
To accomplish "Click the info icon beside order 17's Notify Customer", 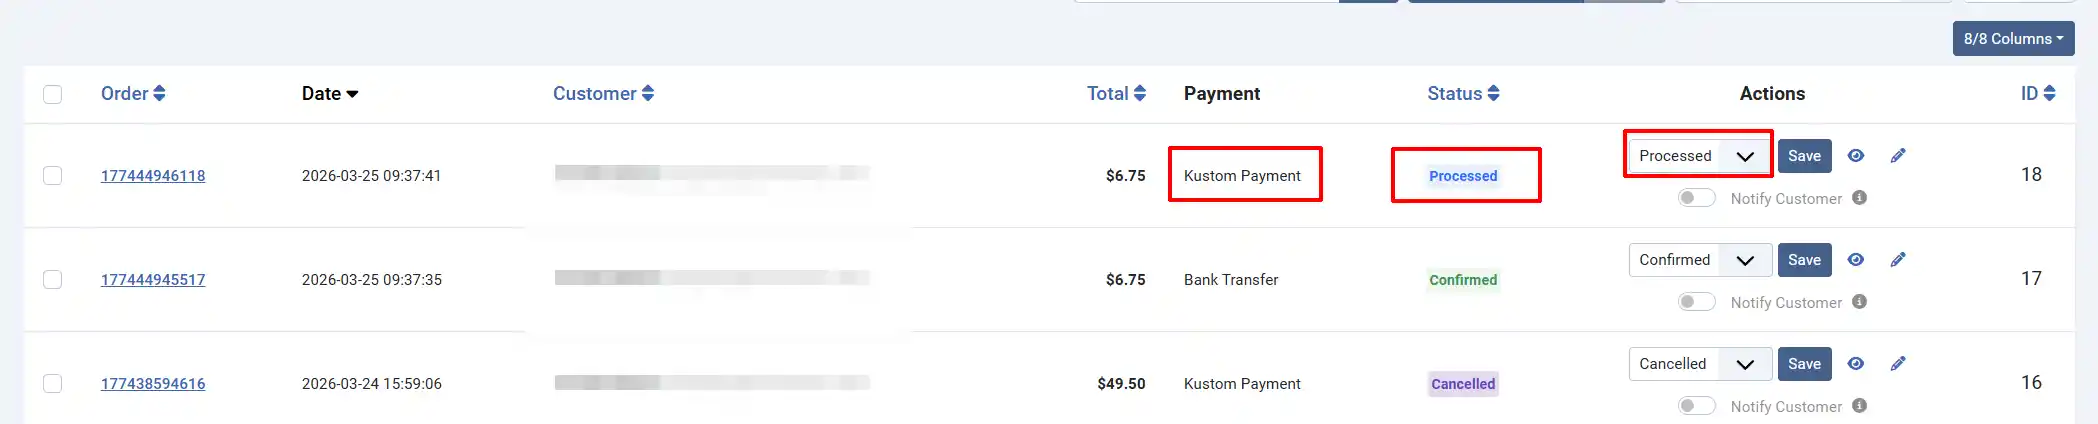I will click(1859, 302).
